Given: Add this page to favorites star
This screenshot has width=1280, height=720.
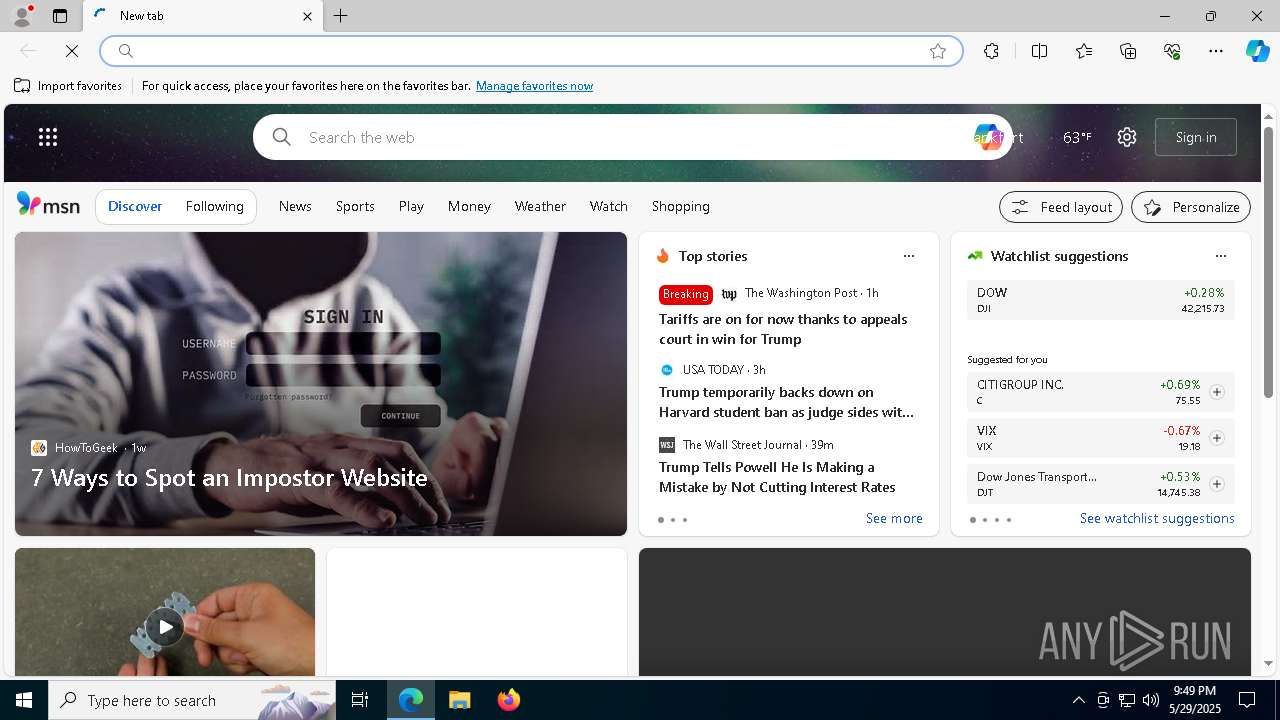Looking at the screenshot, I should pyautogui.click(x=938, y=51).
